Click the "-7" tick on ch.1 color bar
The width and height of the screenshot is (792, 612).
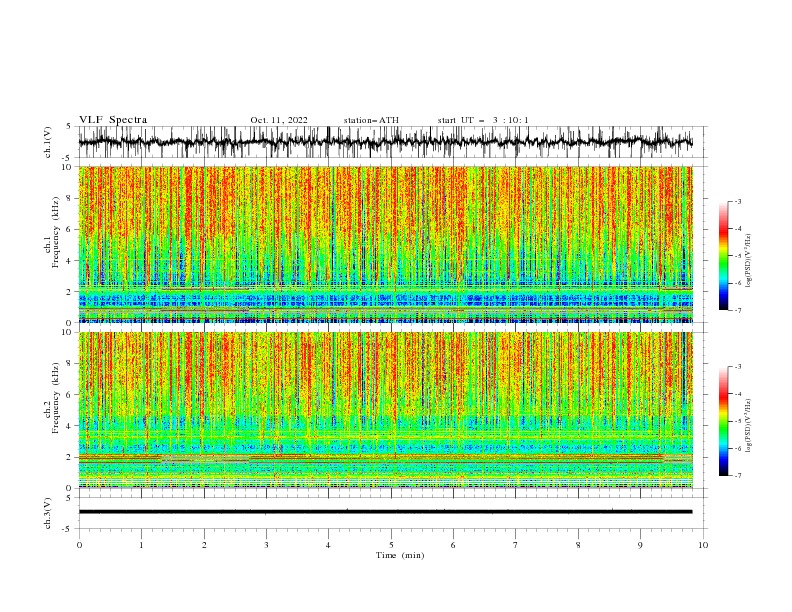pos(738,310)
